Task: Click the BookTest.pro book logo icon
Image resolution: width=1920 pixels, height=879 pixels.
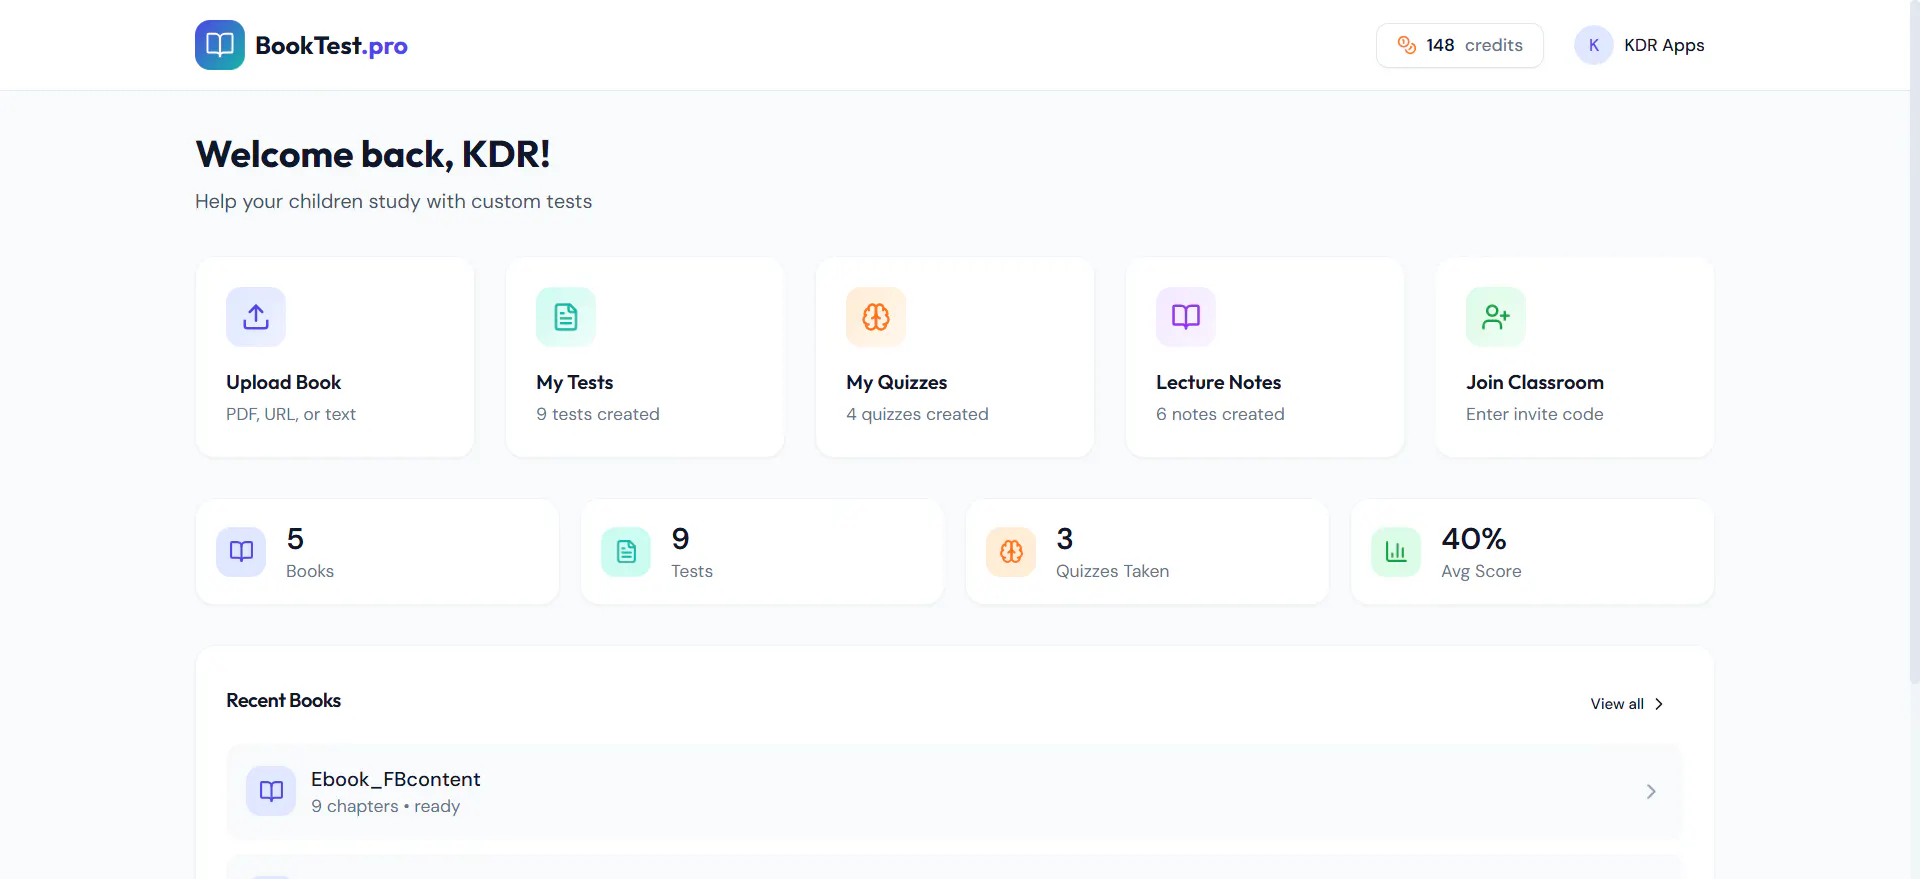Action: click(220, 45)
